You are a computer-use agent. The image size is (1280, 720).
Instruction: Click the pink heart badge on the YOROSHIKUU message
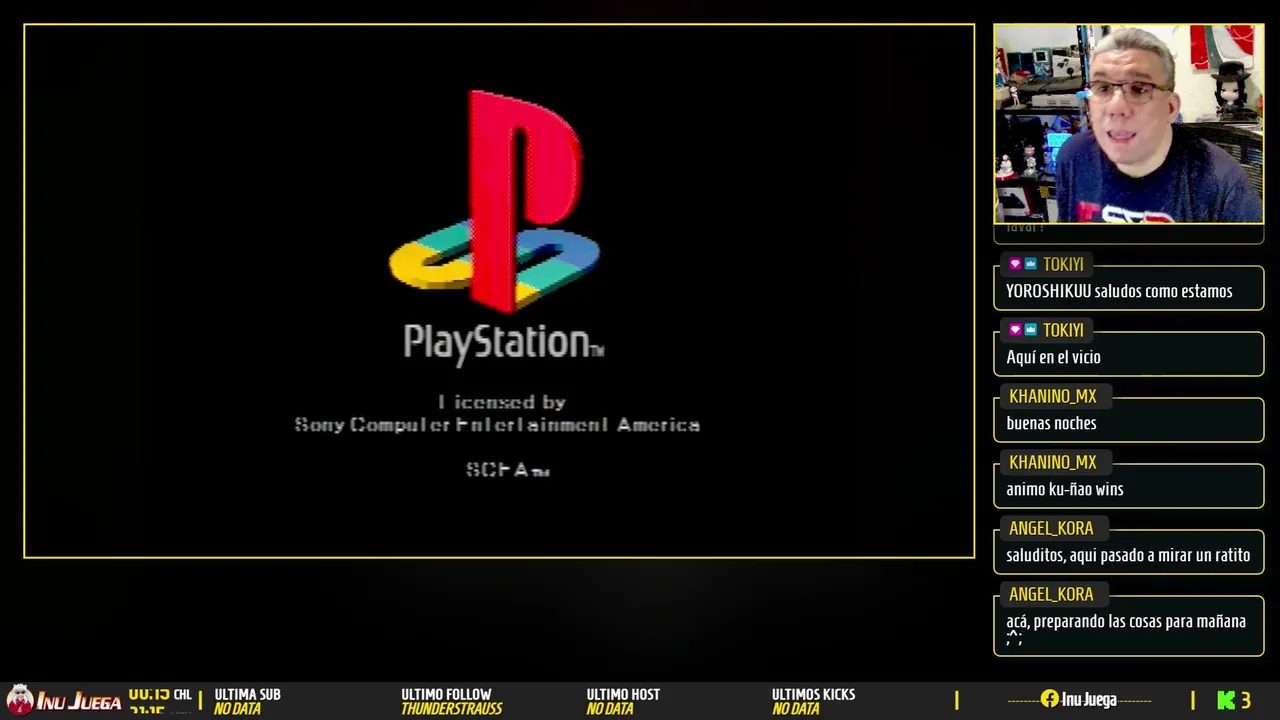[x=1015, y=264]
